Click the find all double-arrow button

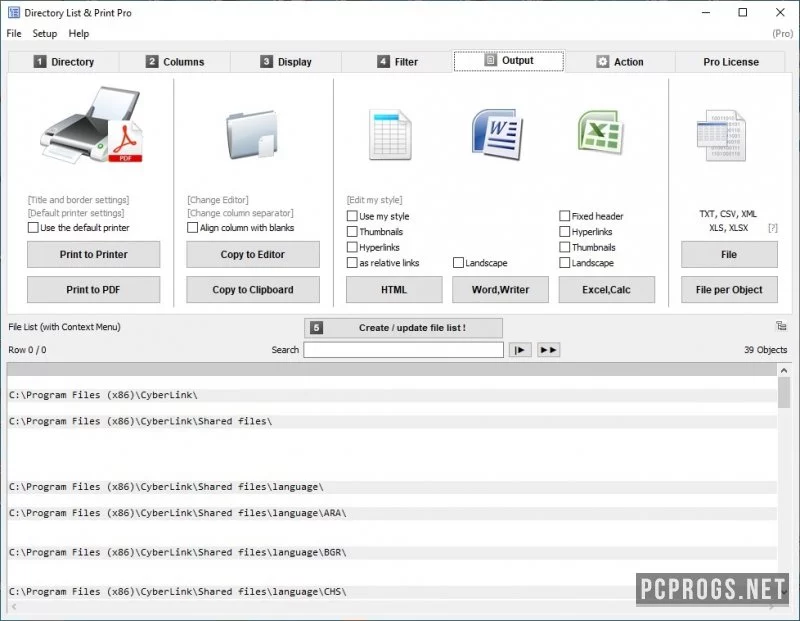(548, 350)
